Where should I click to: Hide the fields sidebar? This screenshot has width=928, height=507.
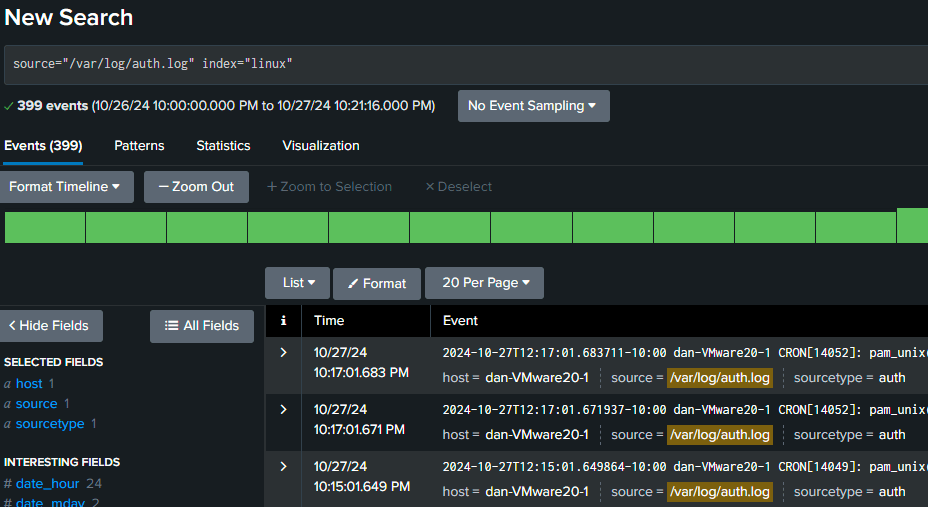pos(50,325)
